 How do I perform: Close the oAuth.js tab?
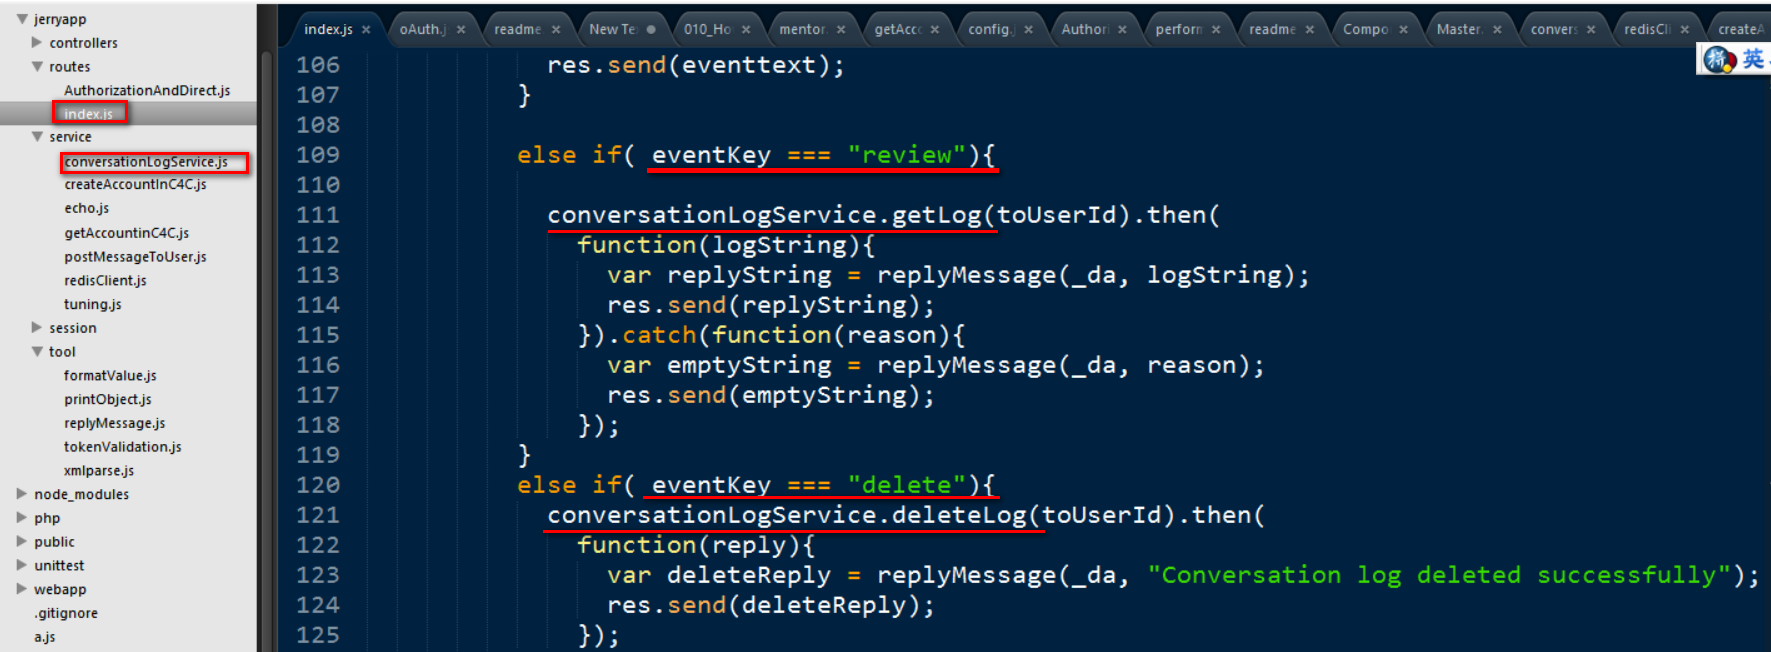461,30
